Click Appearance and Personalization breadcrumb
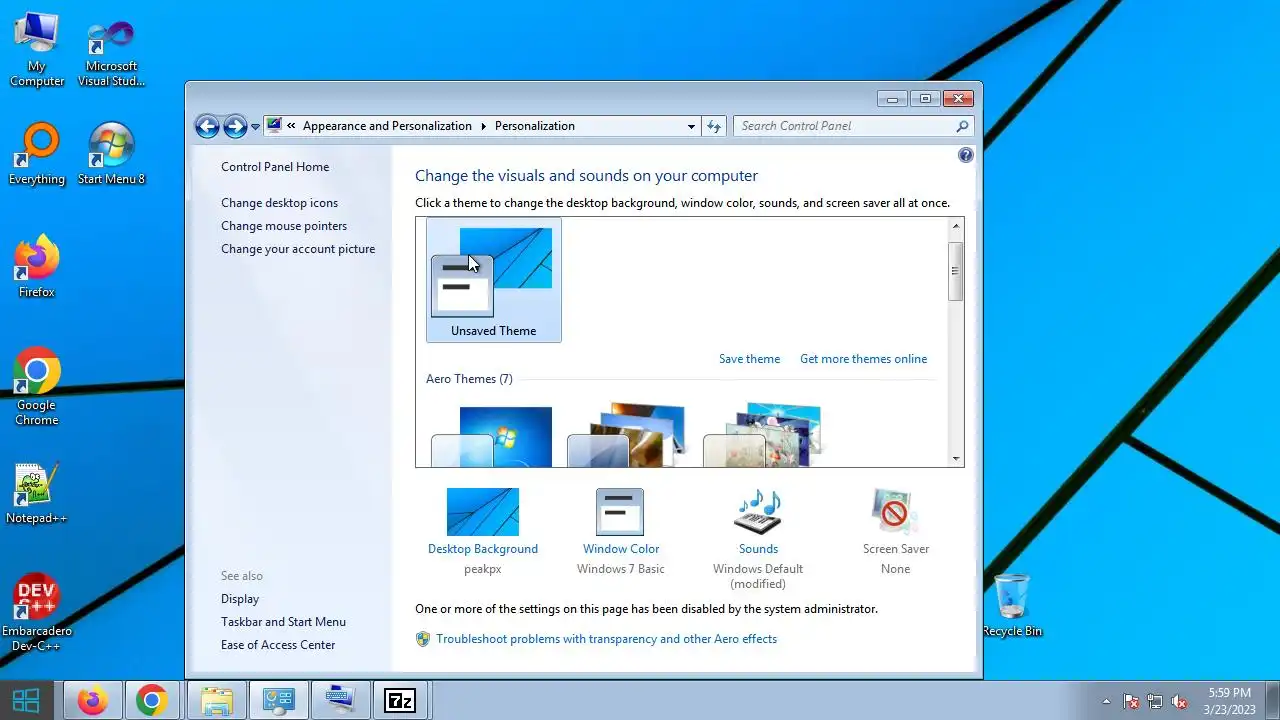The image size is (1280, 720). point(387,126)
